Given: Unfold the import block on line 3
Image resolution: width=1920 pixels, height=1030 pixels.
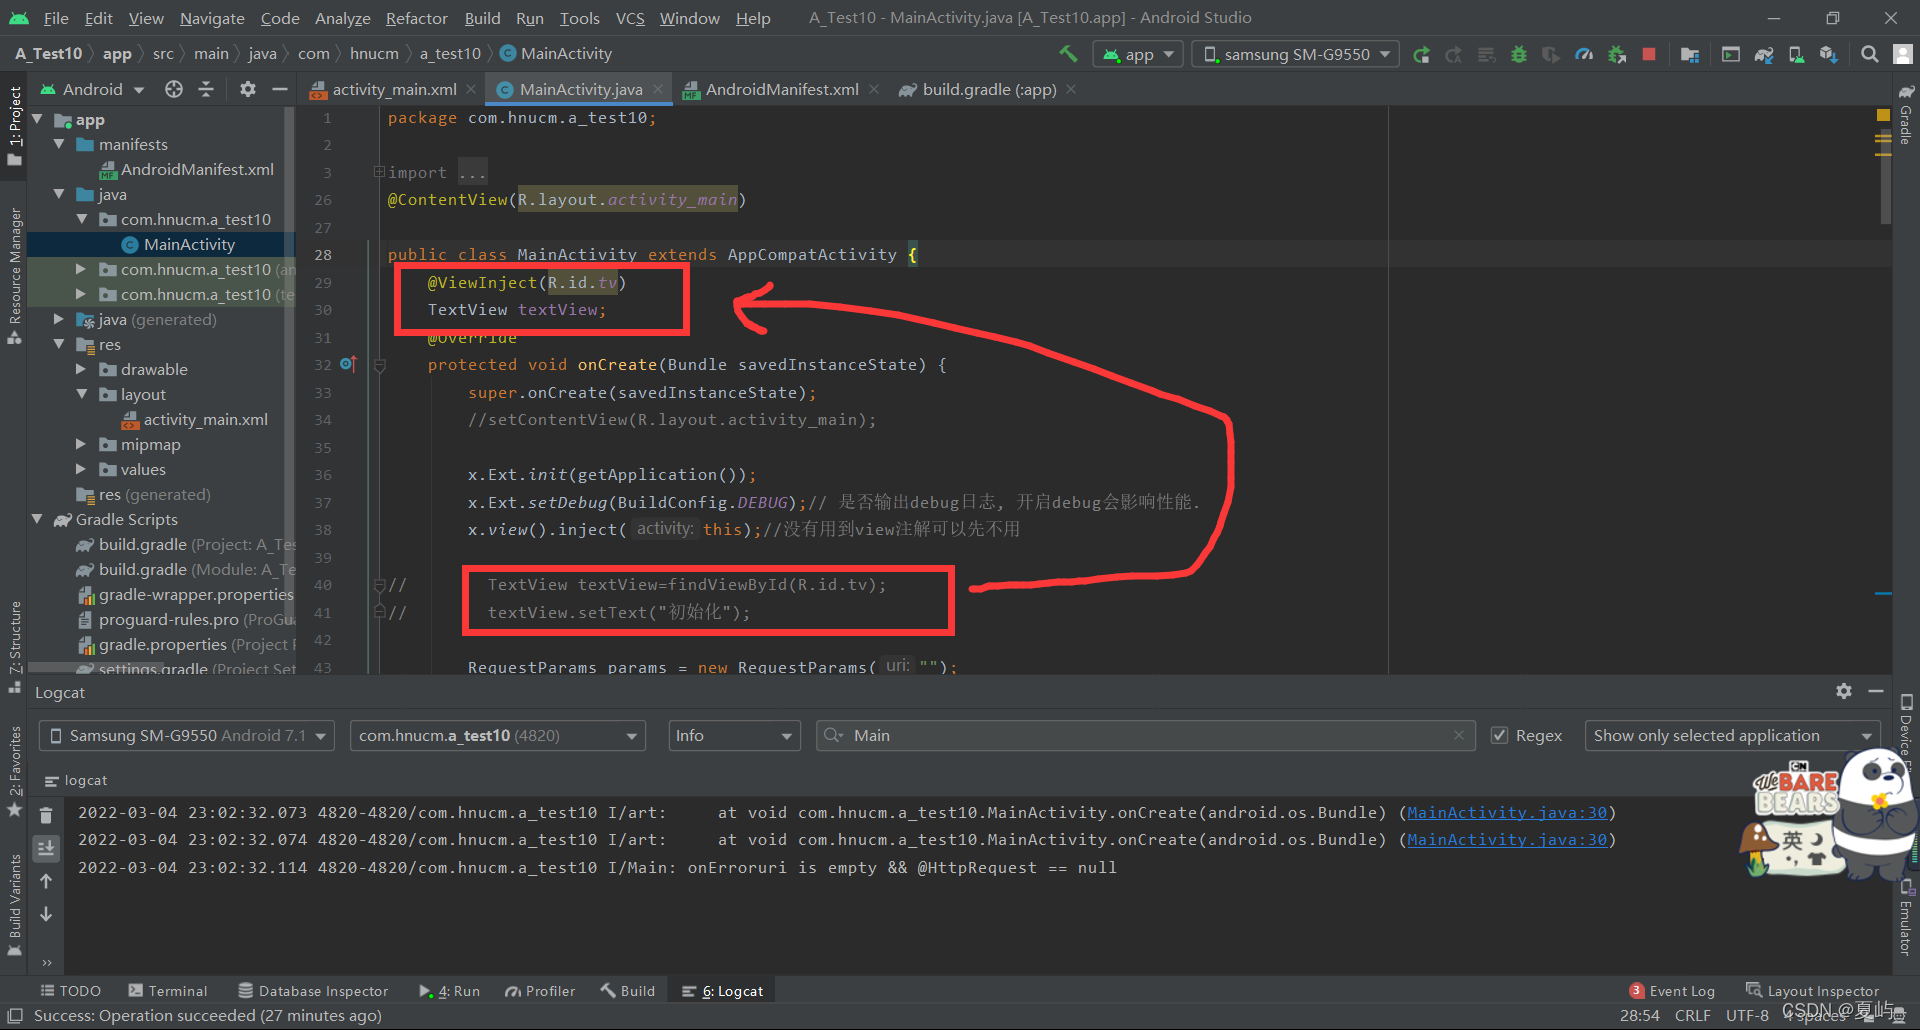Looking at the screenshot, I should tap(379, 172).
